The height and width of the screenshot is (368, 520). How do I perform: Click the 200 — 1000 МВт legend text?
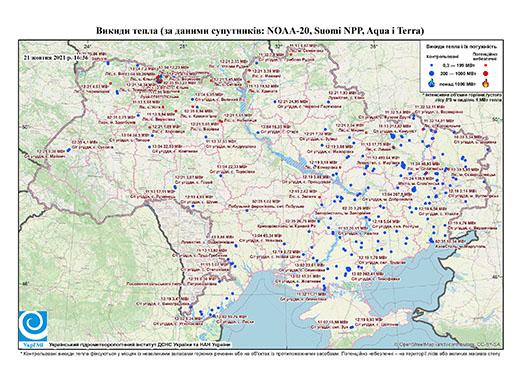point(458,74)
